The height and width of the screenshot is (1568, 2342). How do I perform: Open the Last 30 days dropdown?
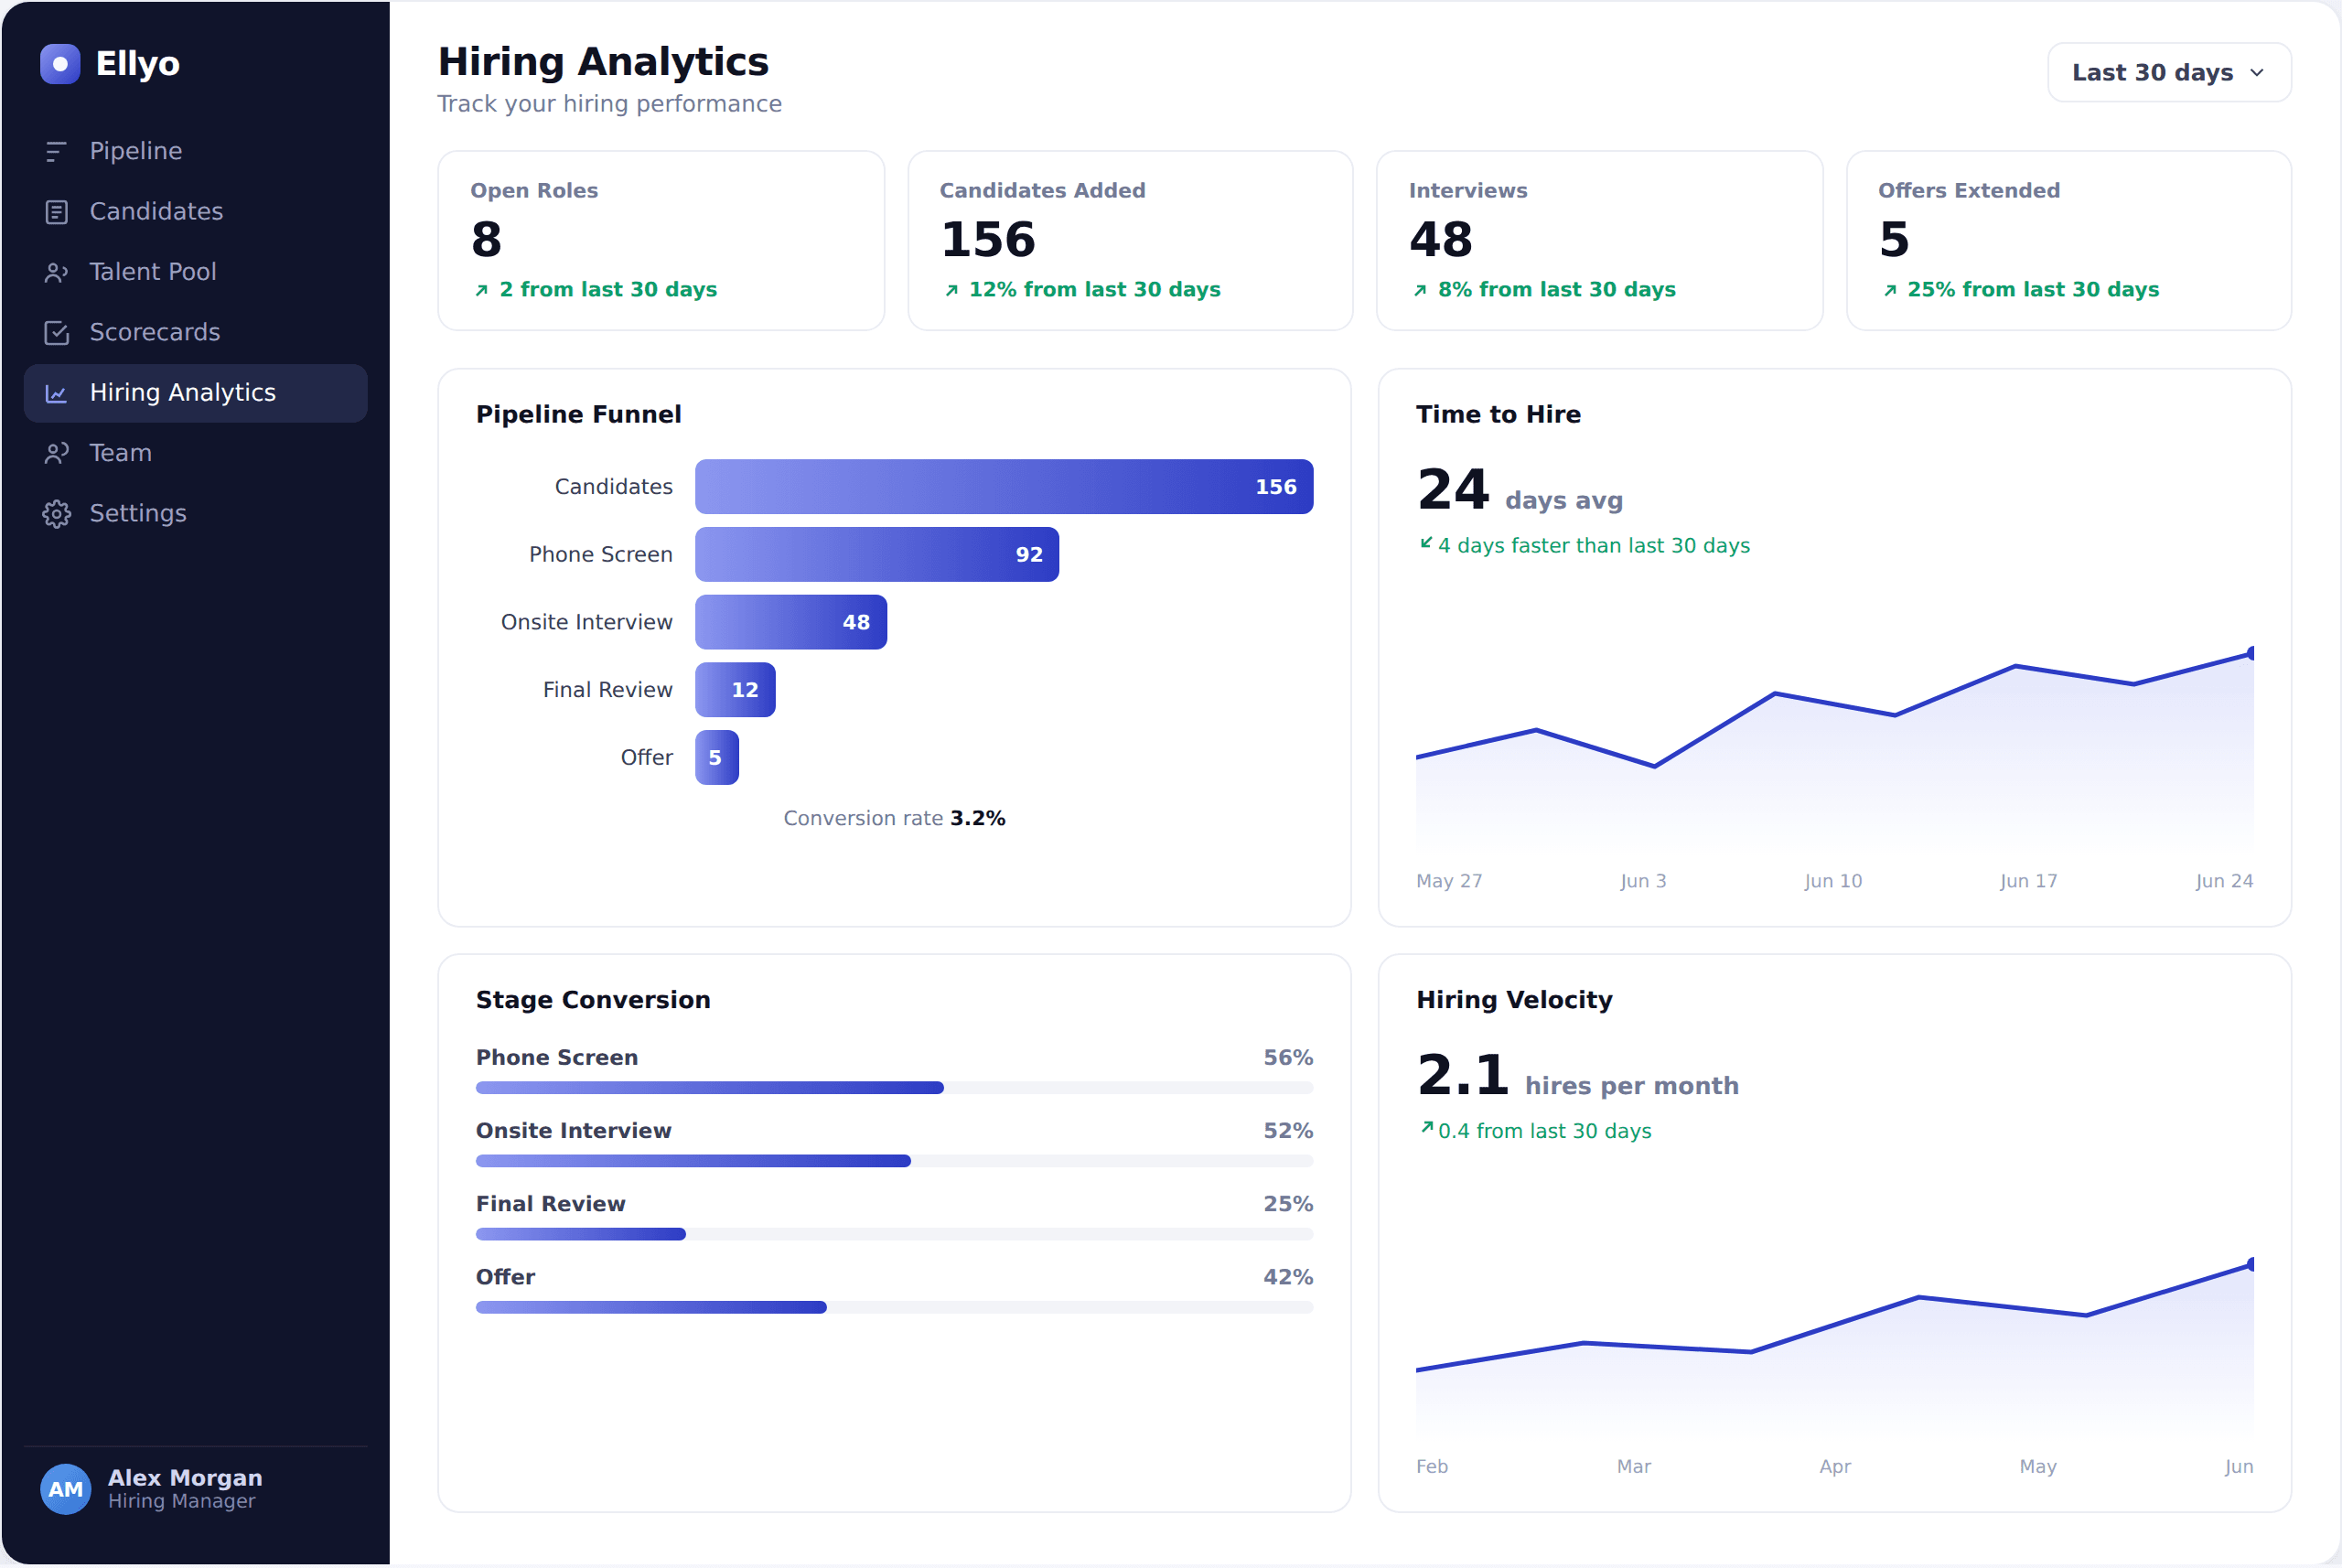point(2169,72)
